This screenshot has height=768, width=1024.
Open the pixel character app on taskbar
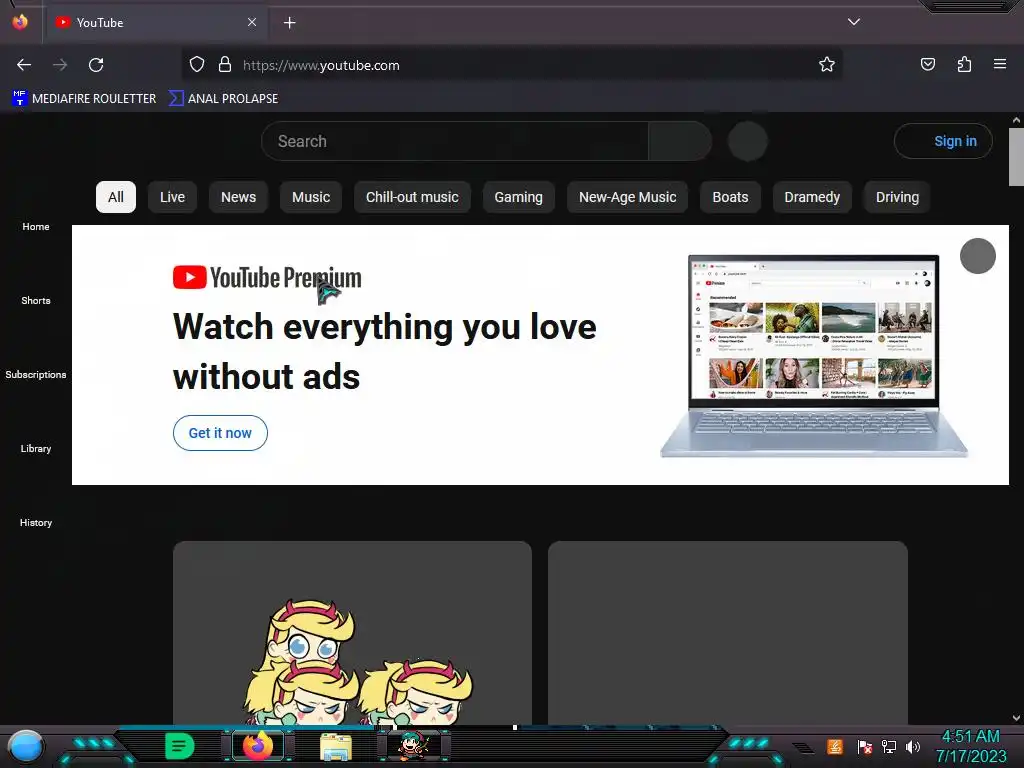coord(413,746)
